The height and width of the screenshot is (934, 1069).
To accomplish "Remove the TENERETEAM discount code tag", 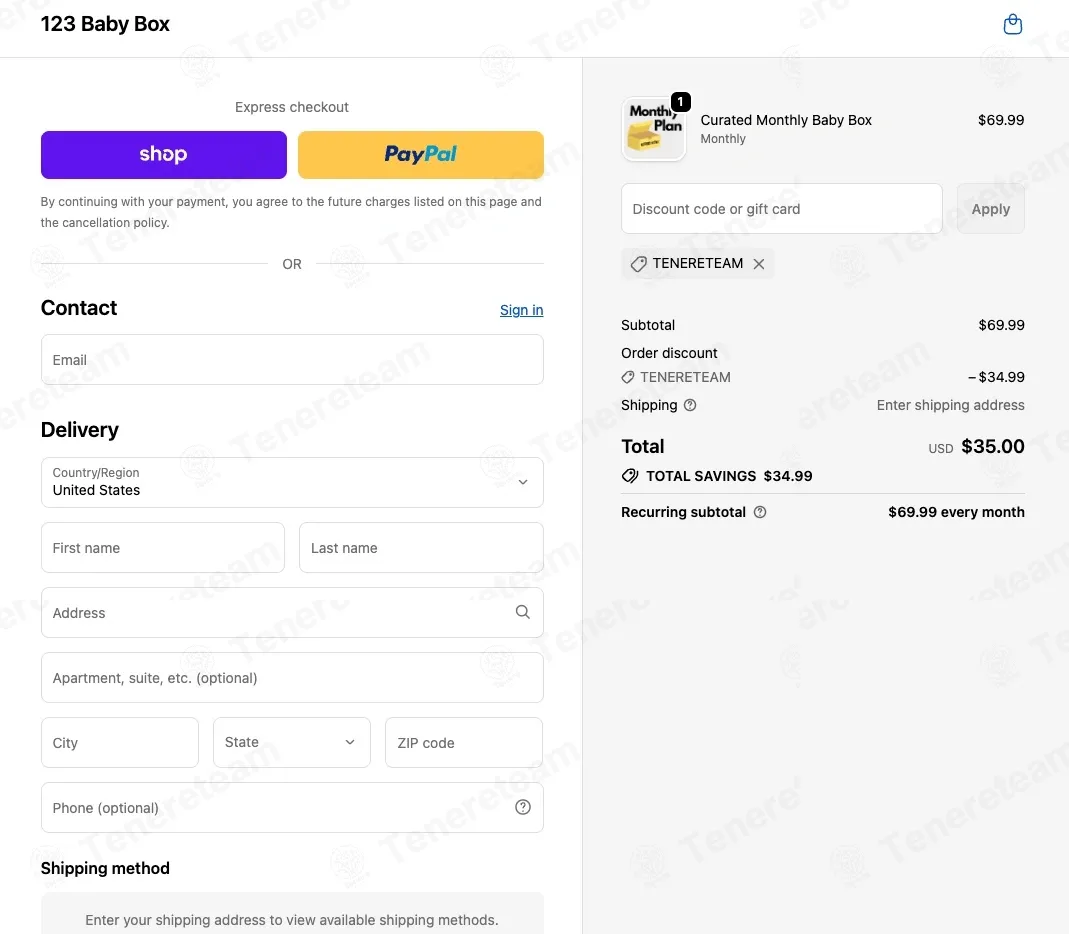I will 759,264.
